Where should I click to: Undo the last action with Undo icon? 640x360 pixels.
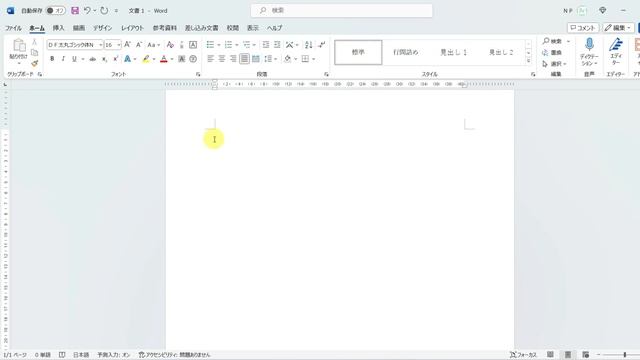[87, 11]
